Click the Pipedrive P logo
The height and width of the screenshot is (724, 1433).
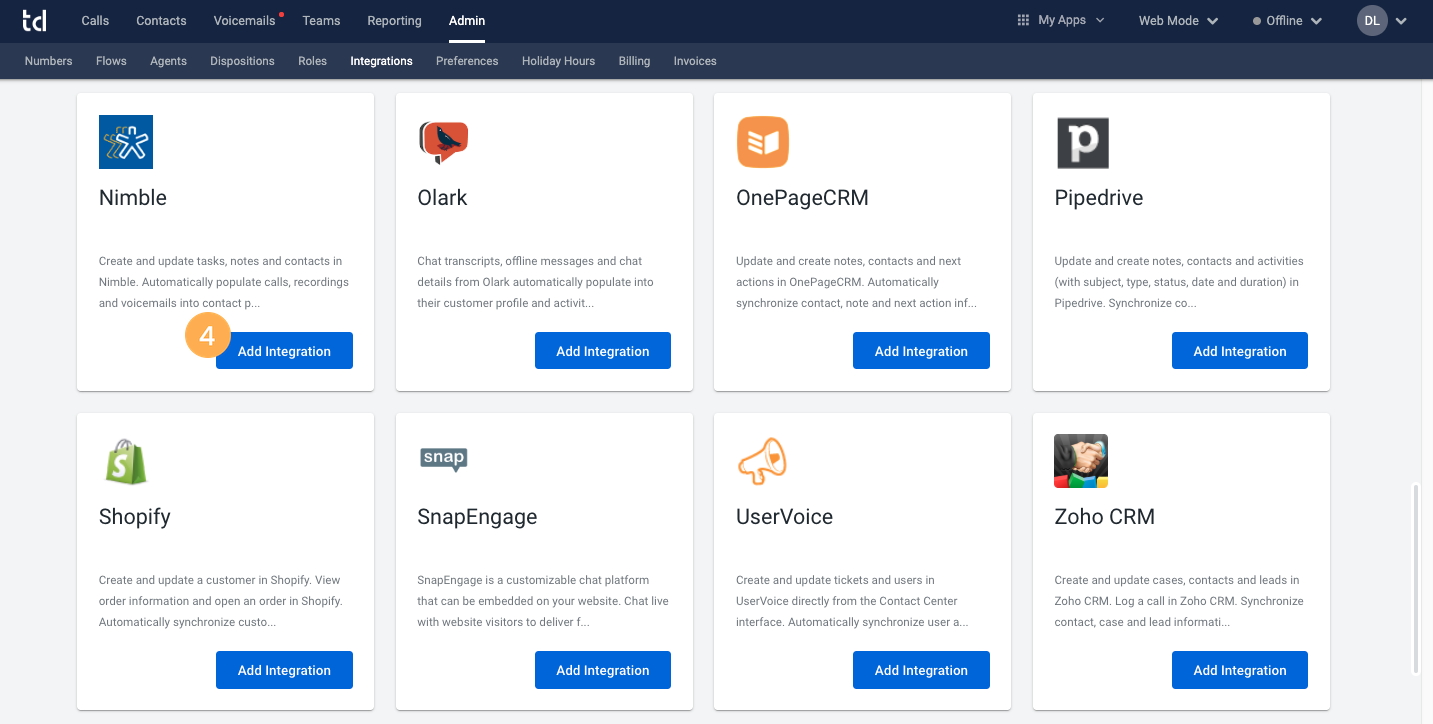[1082, 142]
